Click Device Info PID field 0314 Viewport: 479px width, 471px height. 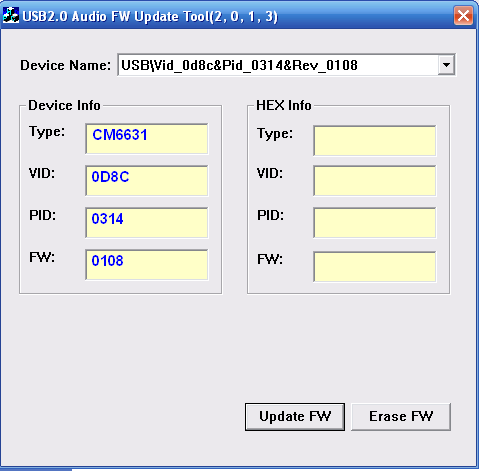[x=147, y=223]
